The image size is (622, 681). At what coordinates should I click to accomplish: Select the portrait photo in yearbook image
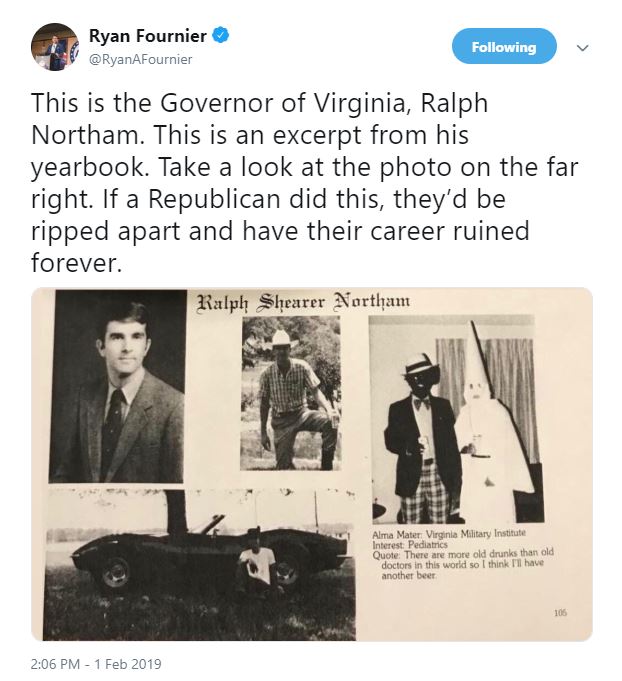click(x=117, y=386)
